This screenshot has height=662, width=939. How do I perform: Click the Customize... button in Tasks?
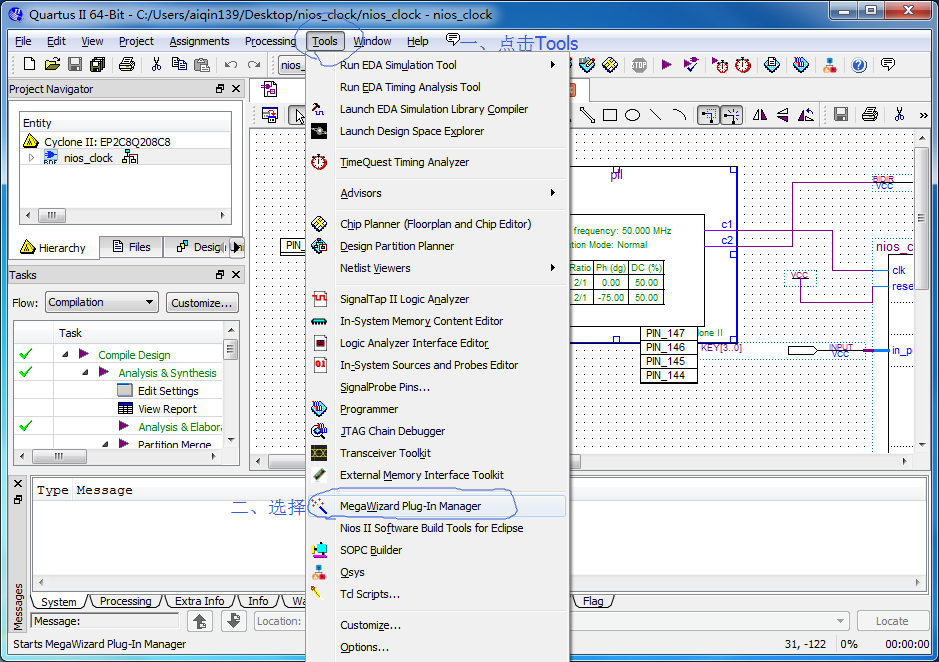202,303
